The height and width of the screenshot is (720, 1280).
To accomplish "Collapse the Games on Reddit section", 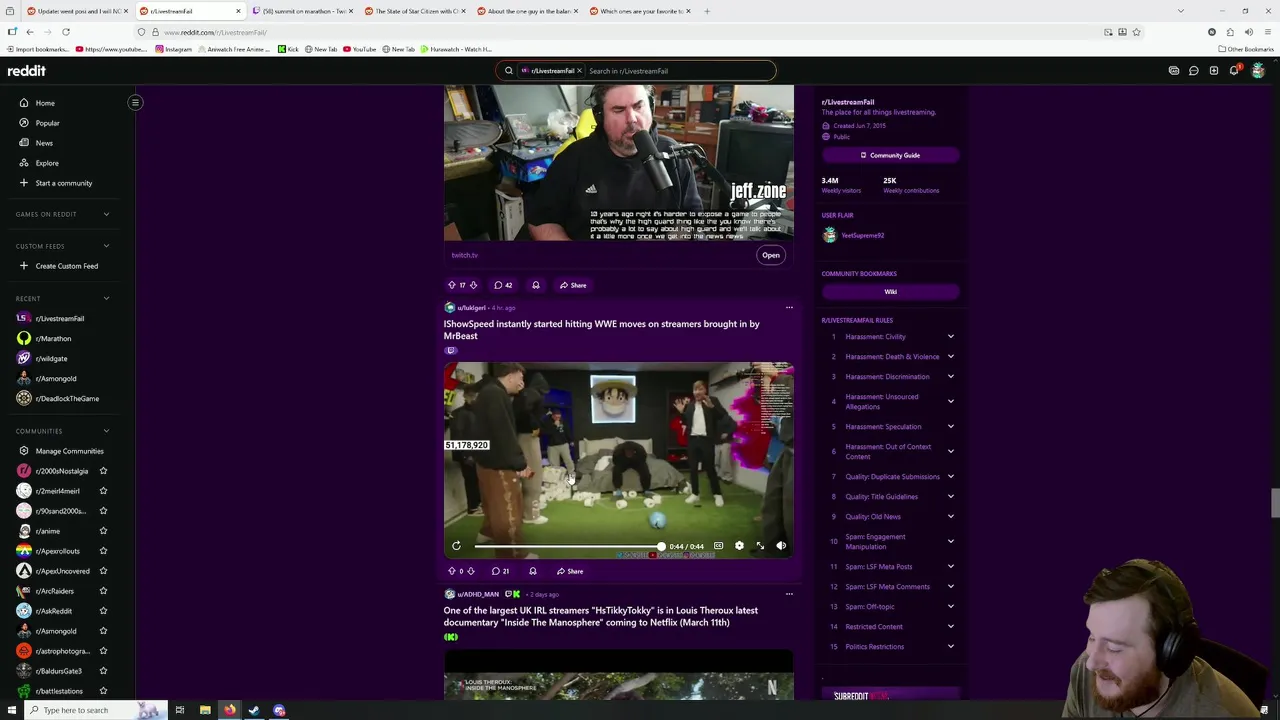I will pyautogui.click(x=106, y=214).
